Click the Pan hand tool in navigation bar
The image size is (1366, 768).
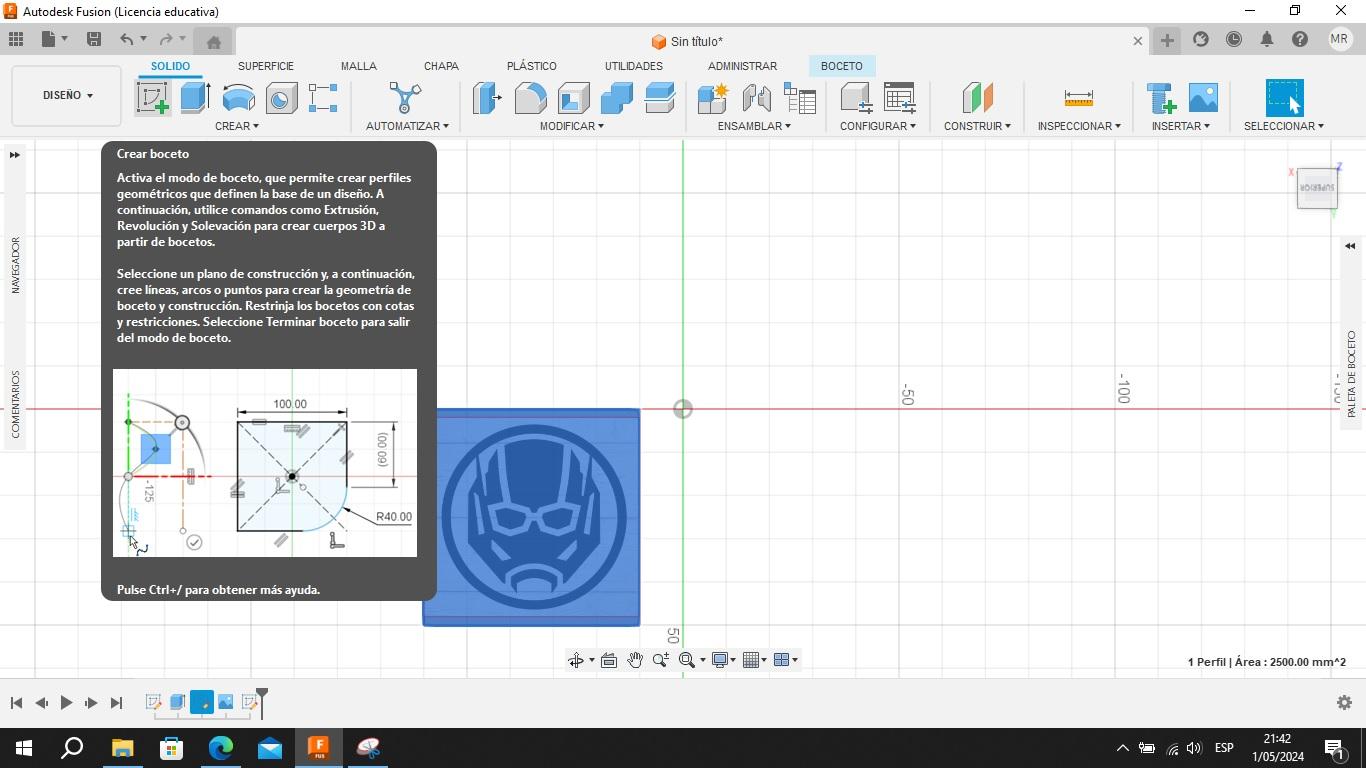635,660
